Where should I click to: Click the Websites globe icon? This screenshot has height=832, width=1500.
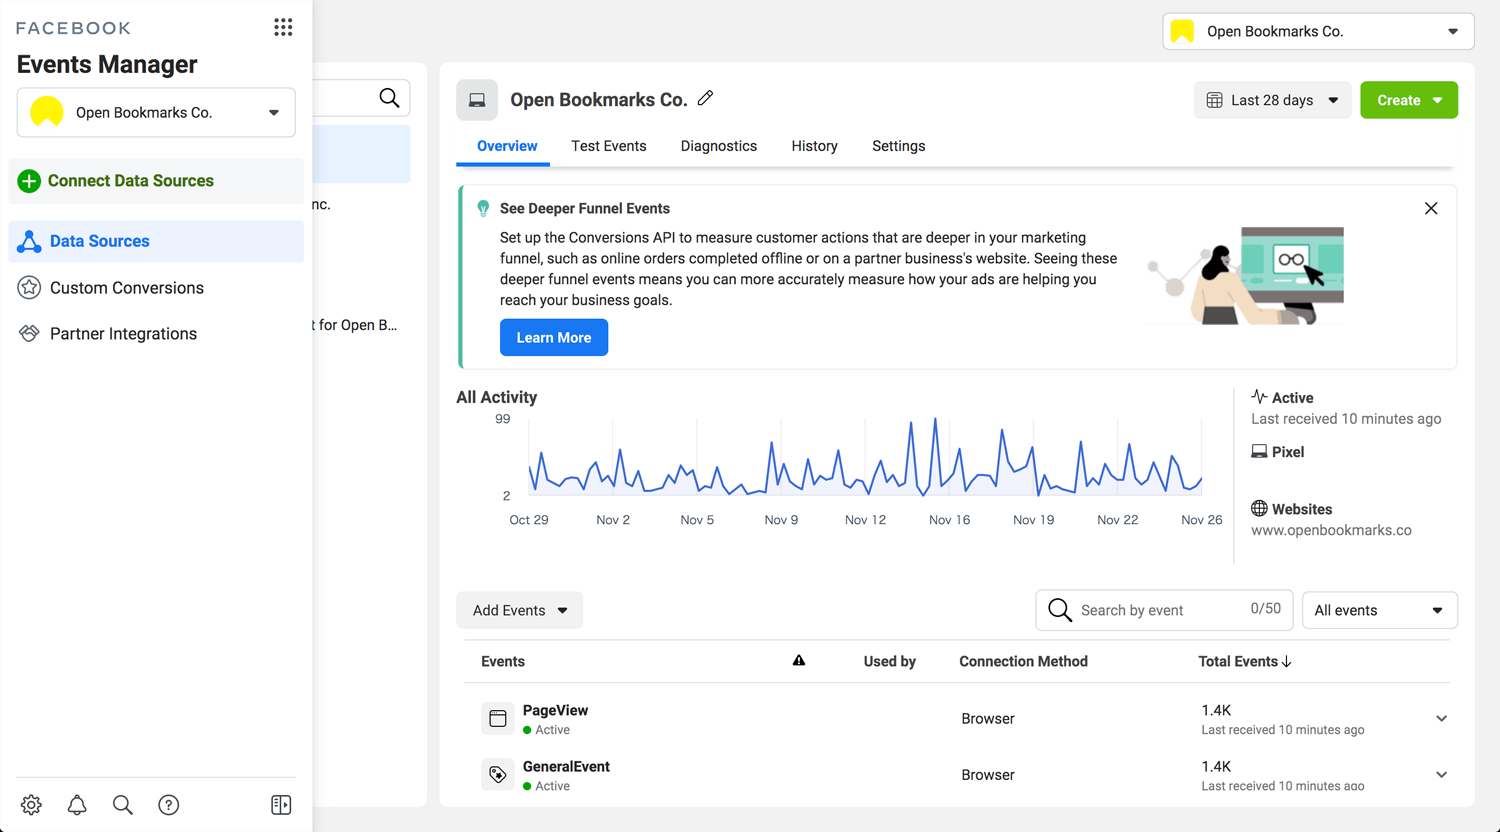pyautogui.click(x=1259, y=509)
